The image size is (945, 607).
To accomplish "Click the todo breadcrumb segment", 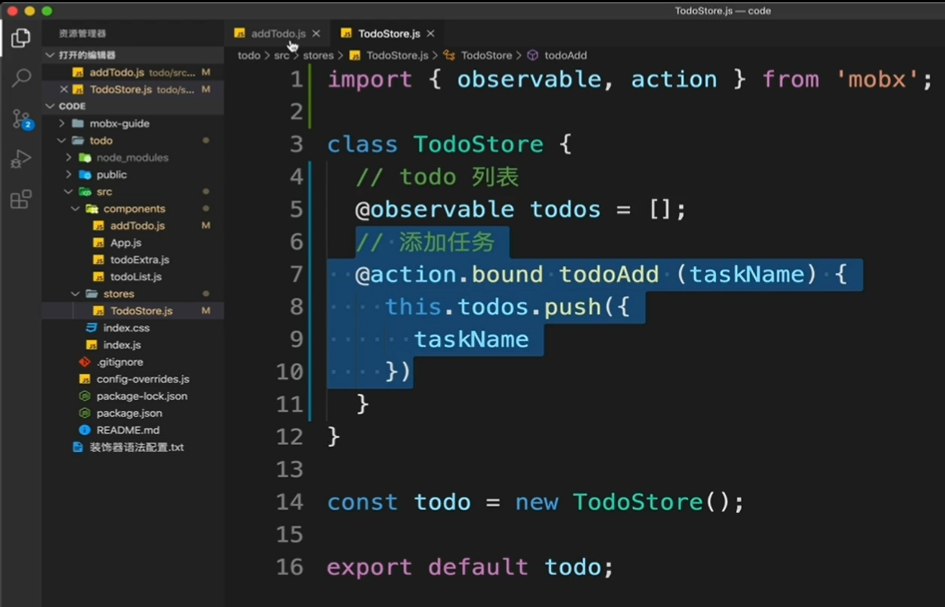I will tap(248, 55).
